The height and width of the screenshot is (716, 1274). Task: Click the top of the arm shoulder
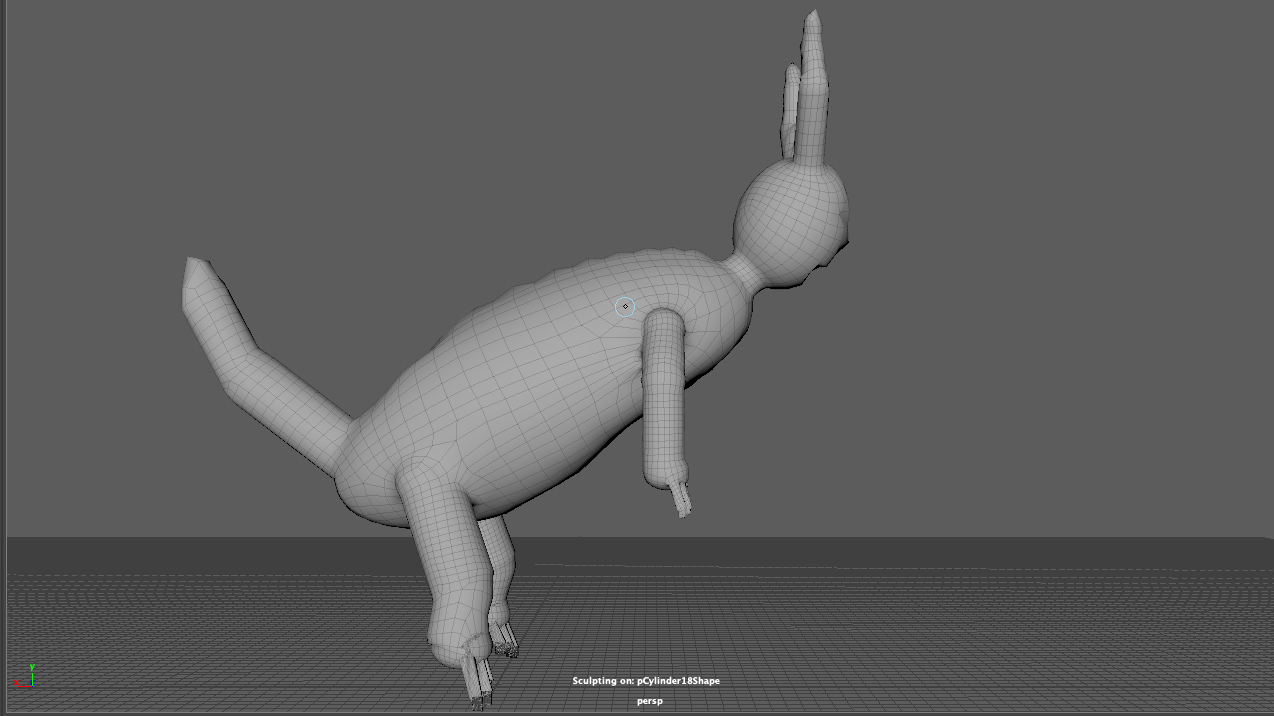662,322
